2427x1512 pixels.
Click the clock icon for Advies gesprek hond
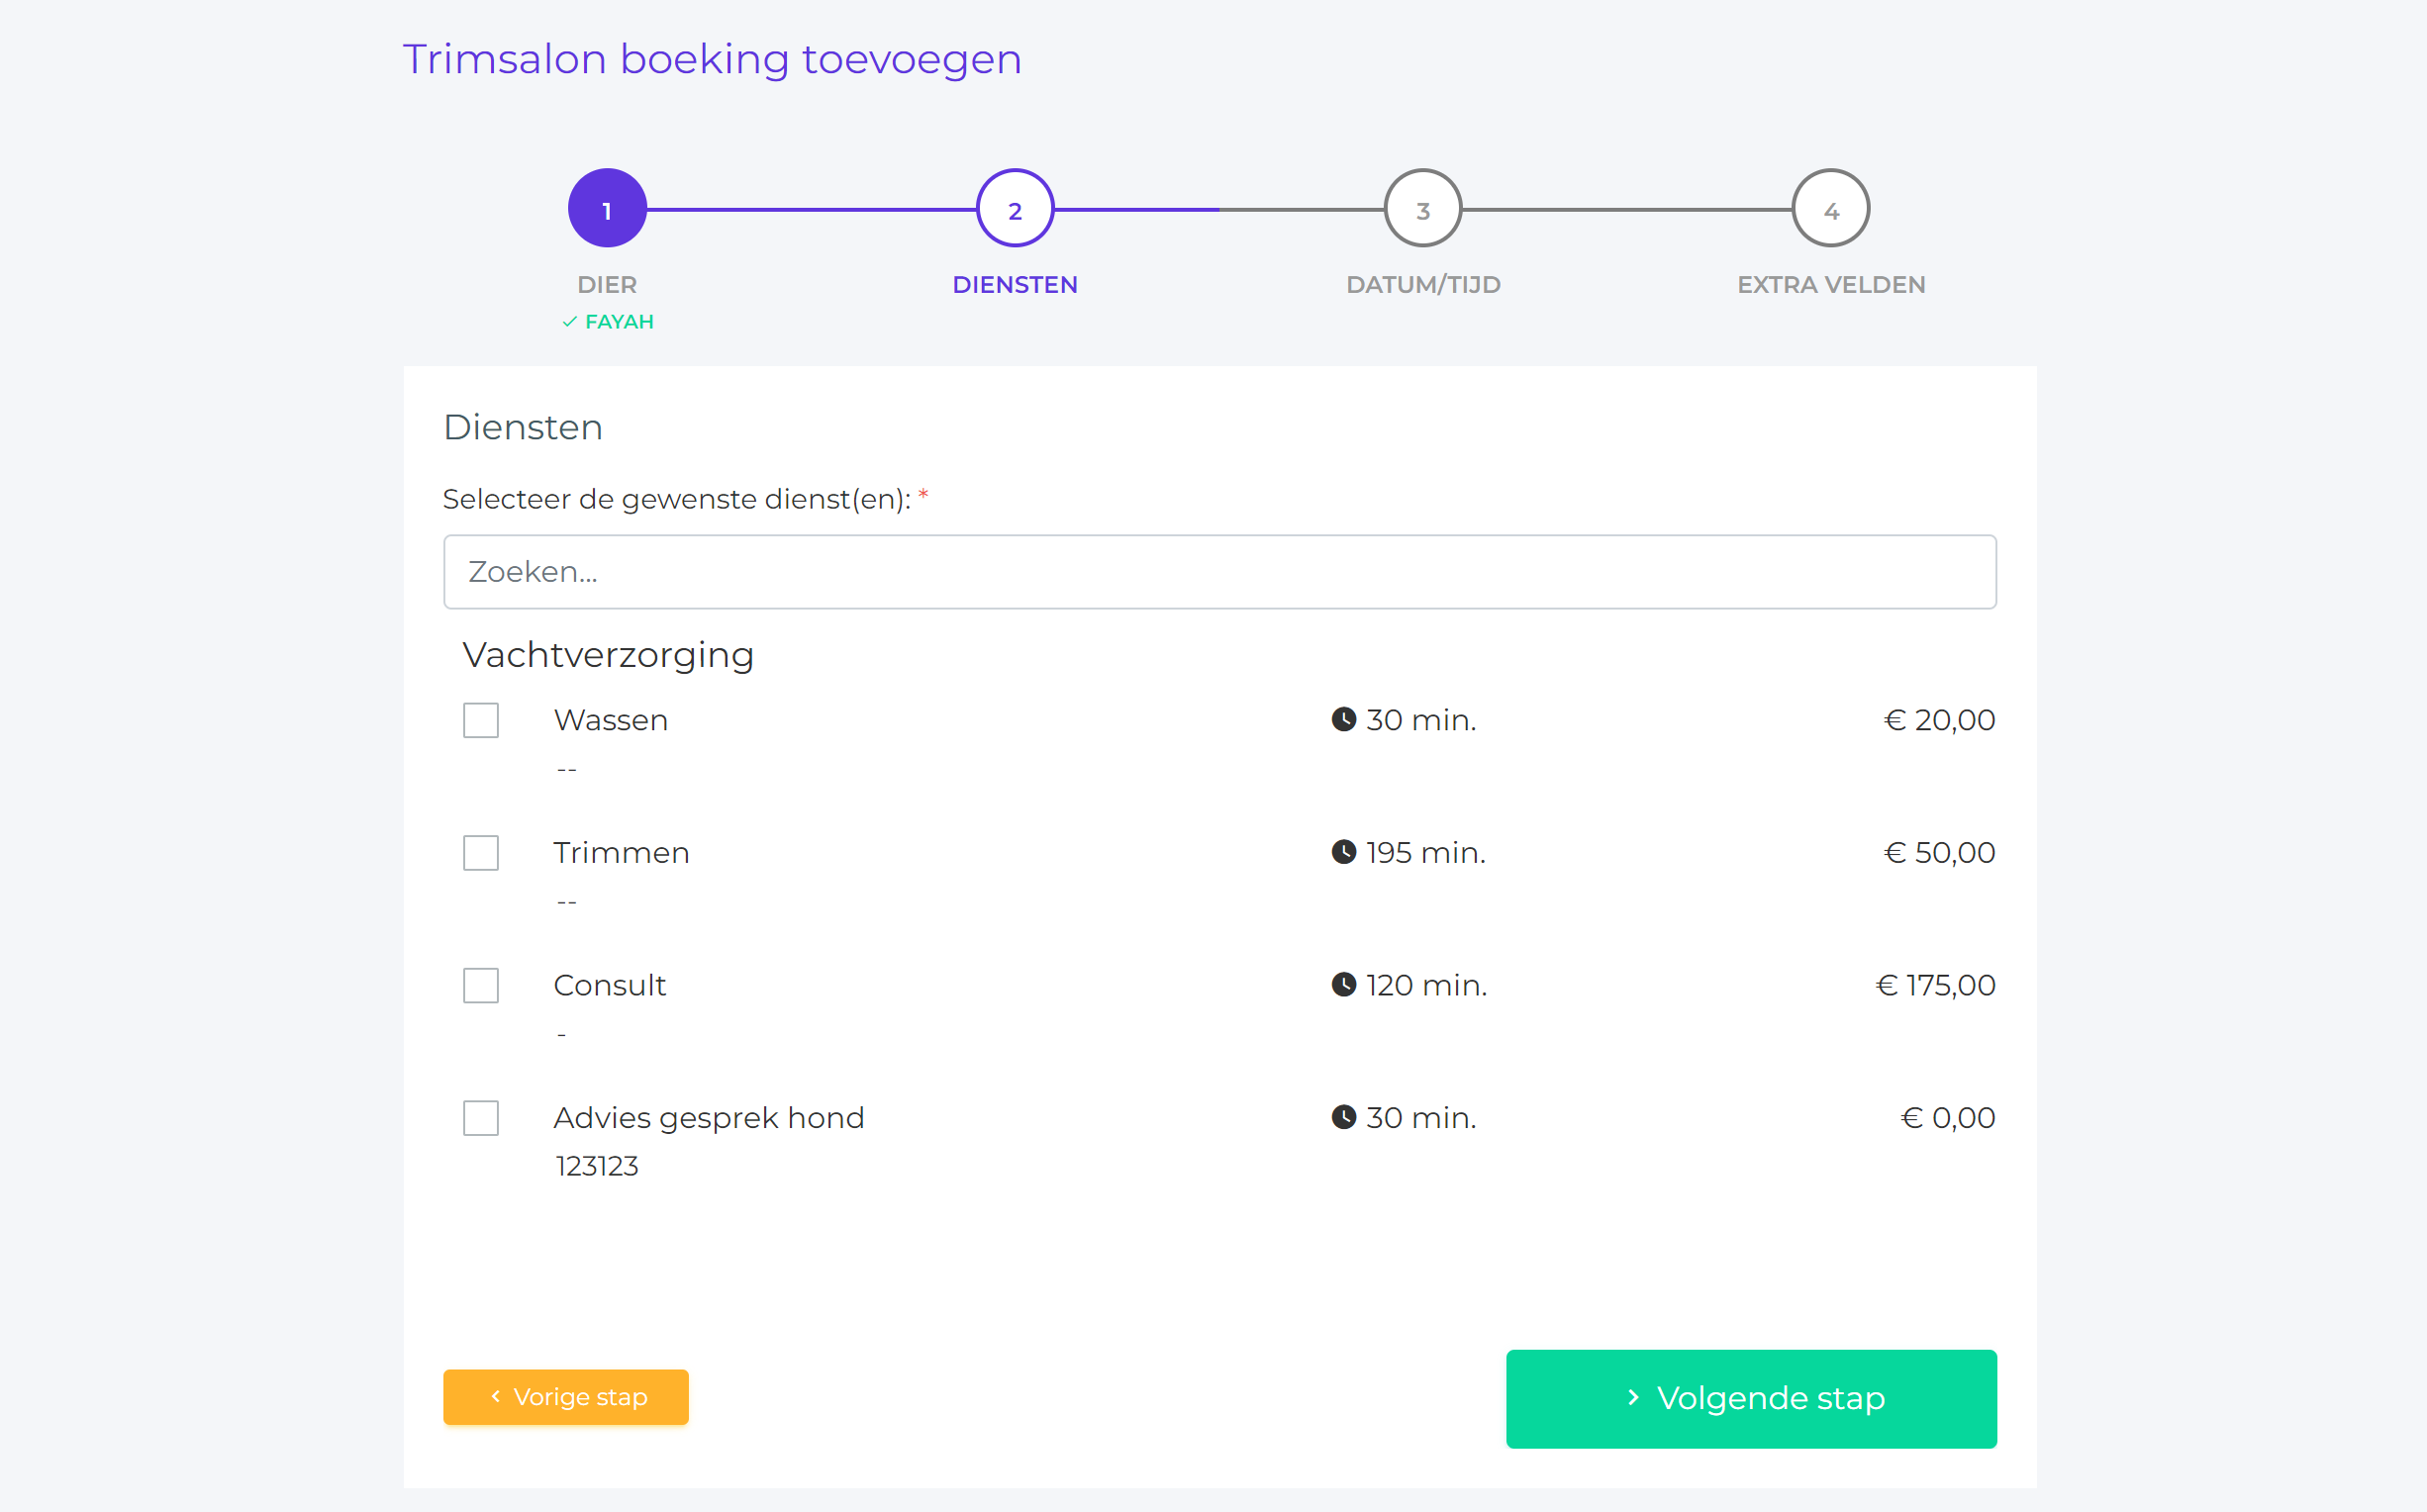coord(1344,1117)
